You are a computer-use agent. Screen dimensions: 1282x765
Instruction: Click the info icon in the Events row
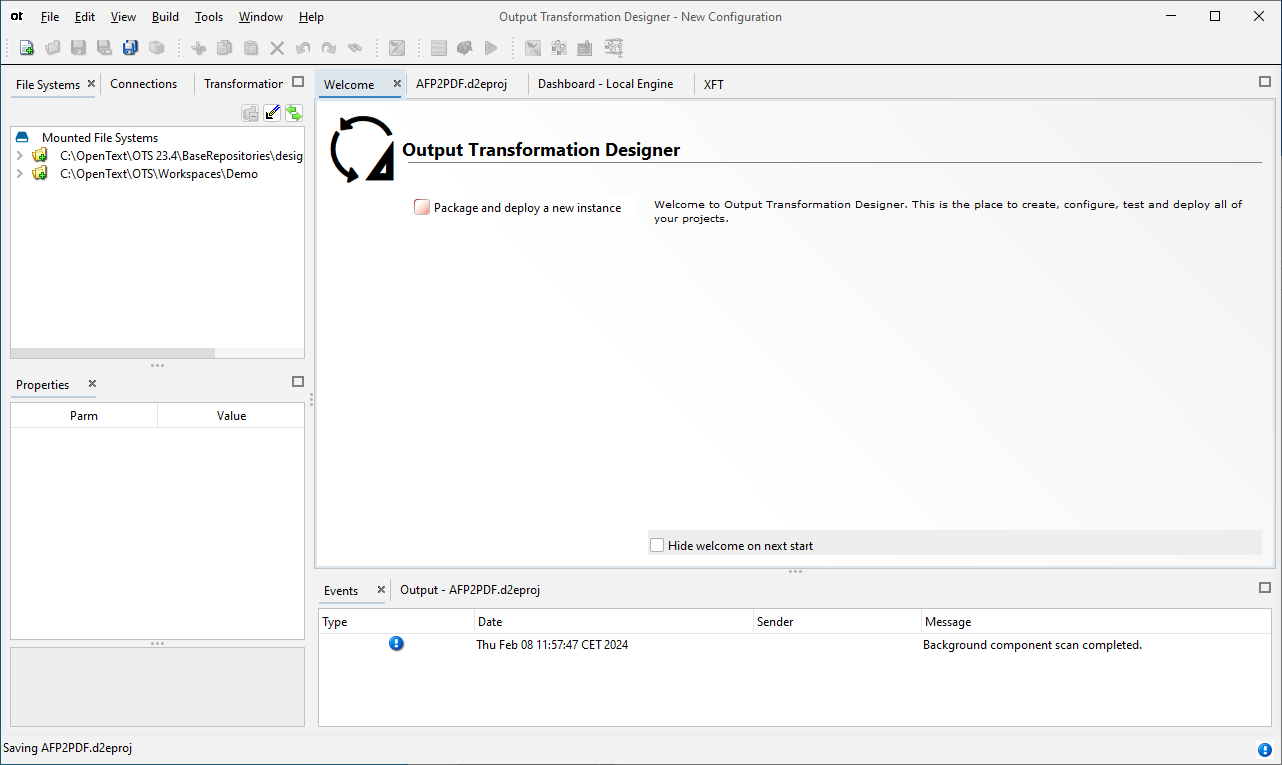[396, 644]
